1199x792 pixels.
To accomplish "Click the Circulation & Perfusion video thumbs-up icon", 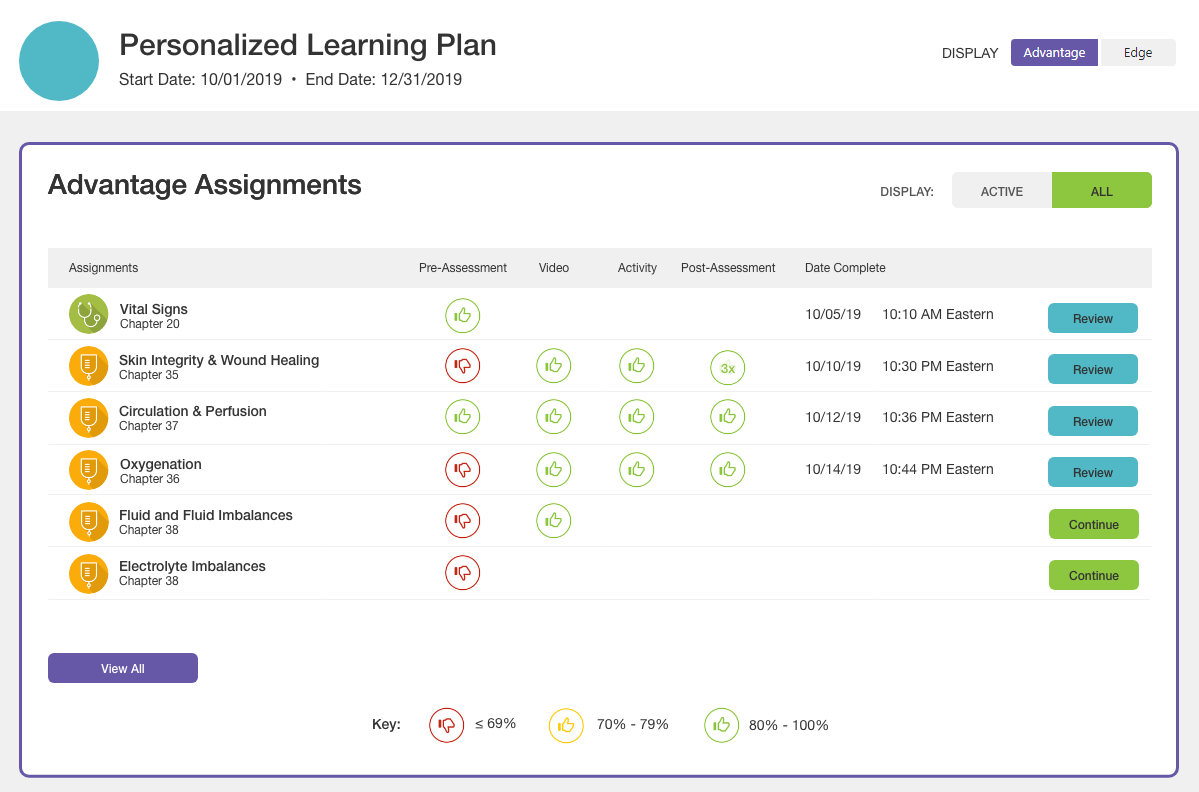I will pos(554,417).
